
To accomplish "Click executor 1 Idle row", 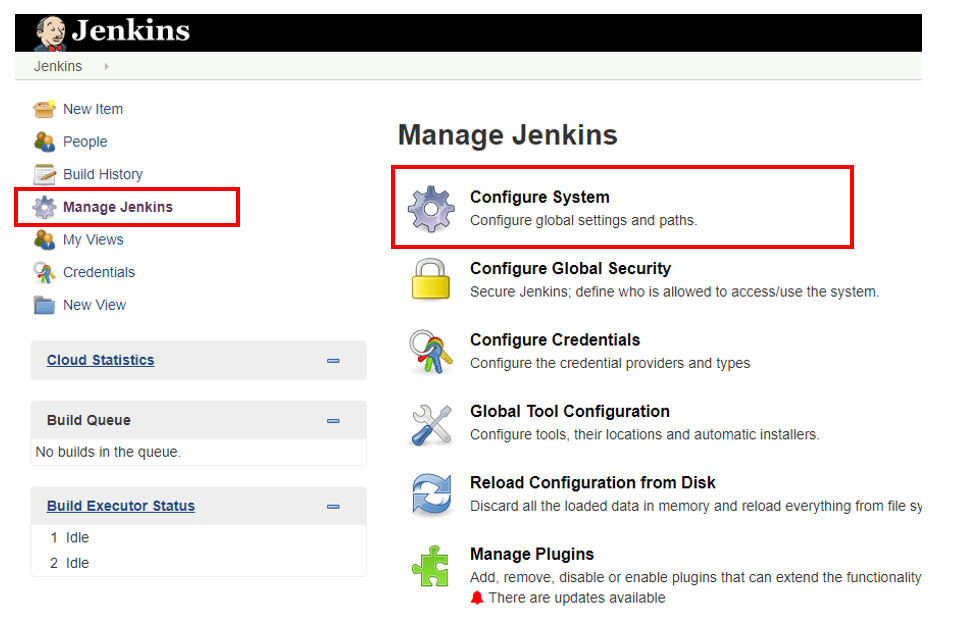I will (x=198, y=538).
